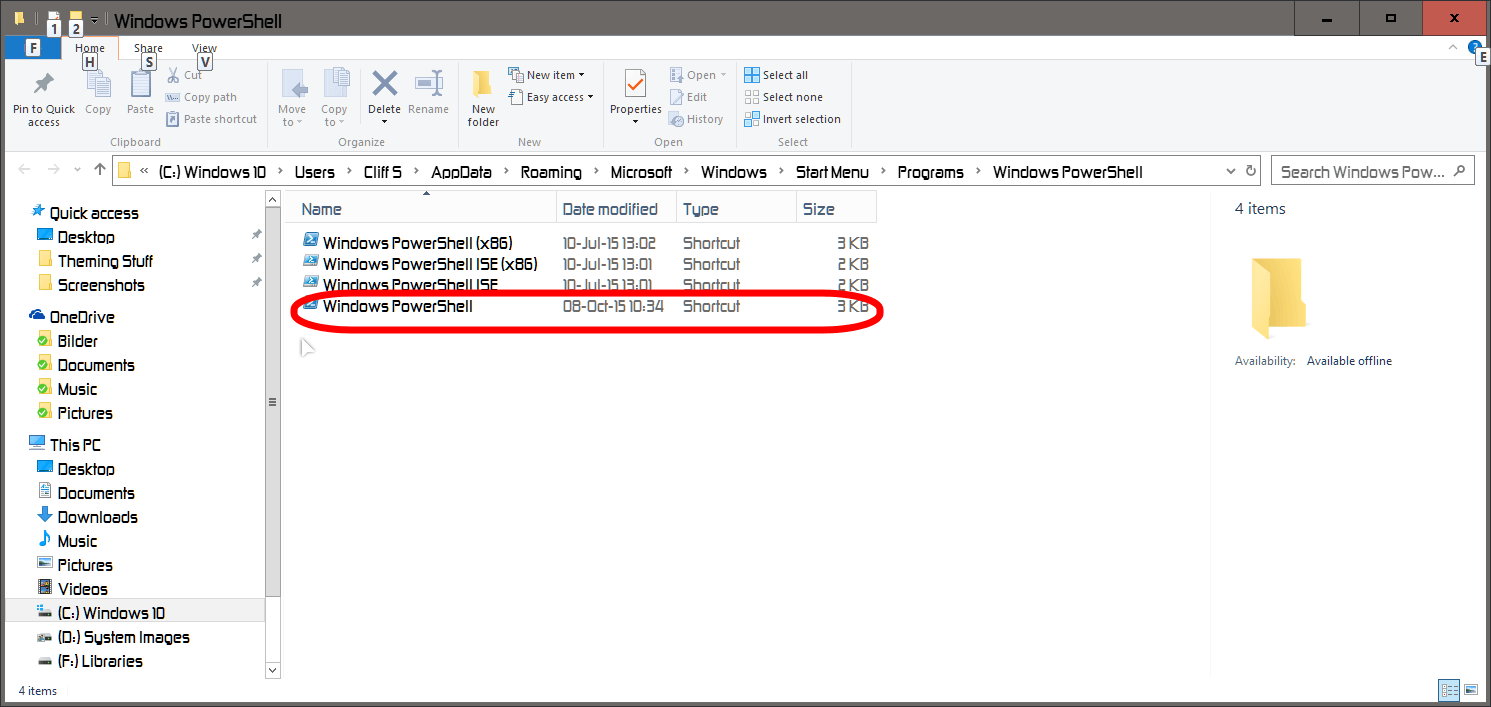The height and width of the screenshot is (707, 1491).
Task: Switch to the Share tab
Action: tap(148, 48)
